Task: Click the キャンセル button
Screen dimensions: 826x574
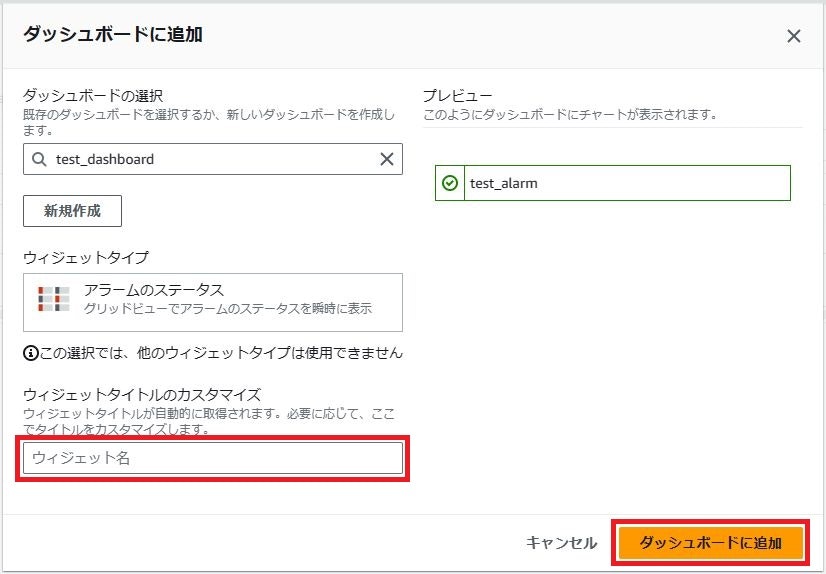Action: [x=562, y=543]
